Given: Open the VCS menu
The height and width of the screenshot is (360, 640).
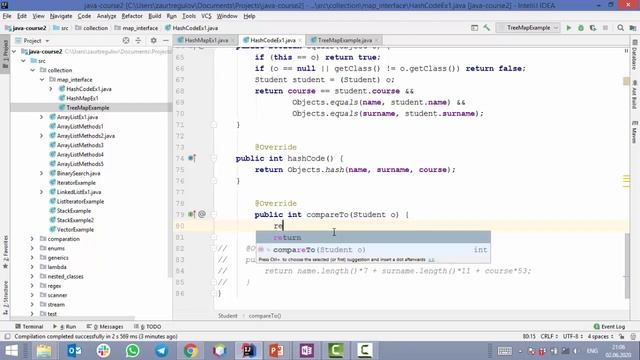Looking at the screenshot, I should 206,16.
